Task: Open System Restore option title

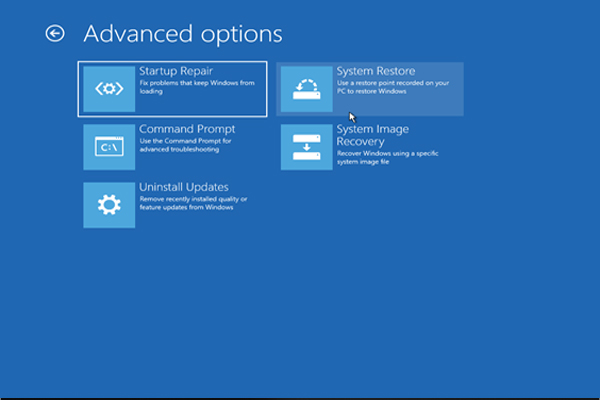Action: pos(376,71)
